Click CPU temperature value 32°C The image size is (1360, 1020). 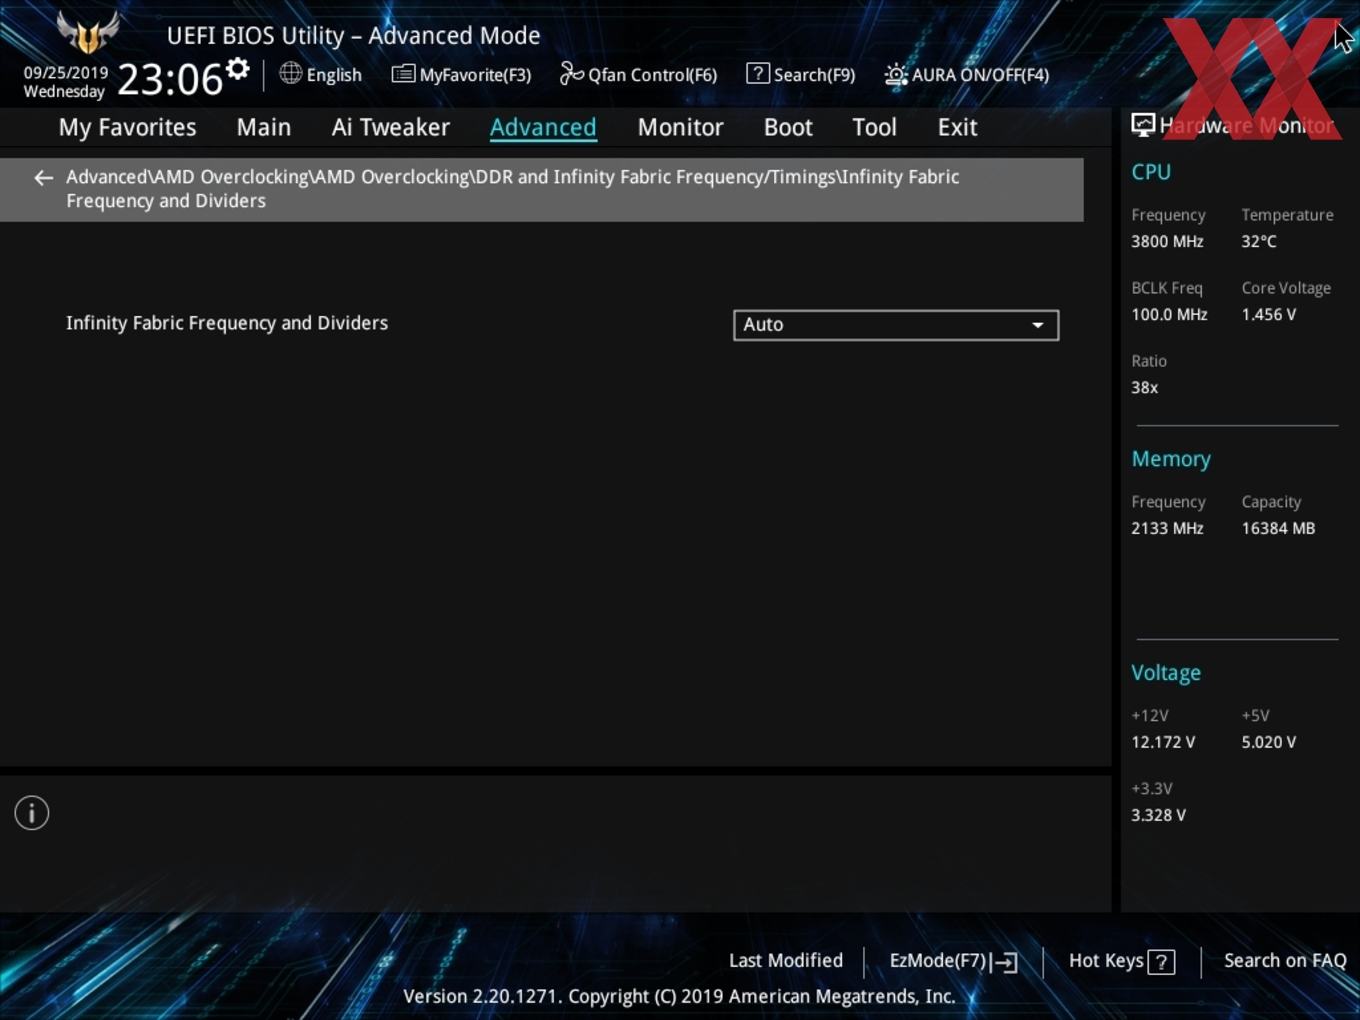tap(1259, 241)
